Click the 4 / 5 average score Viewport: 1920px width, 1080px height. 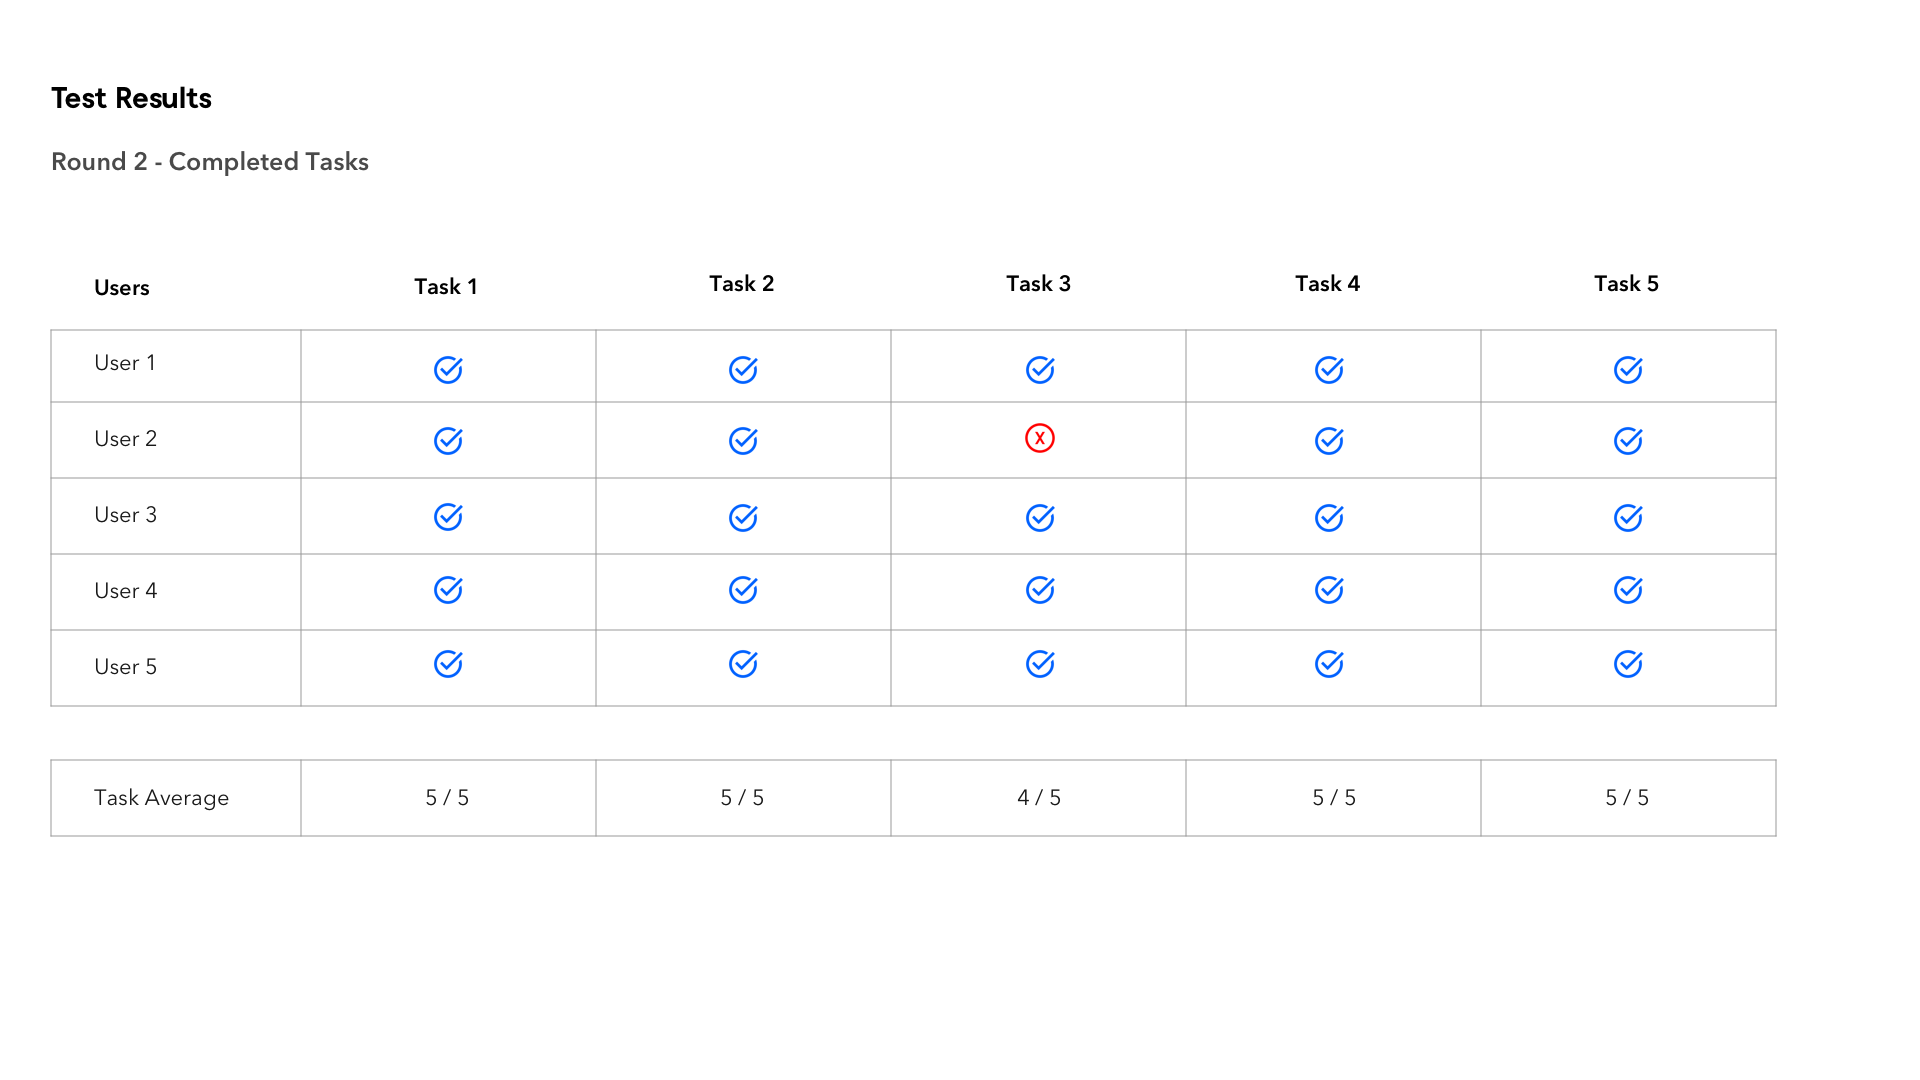pos(1039,798)
